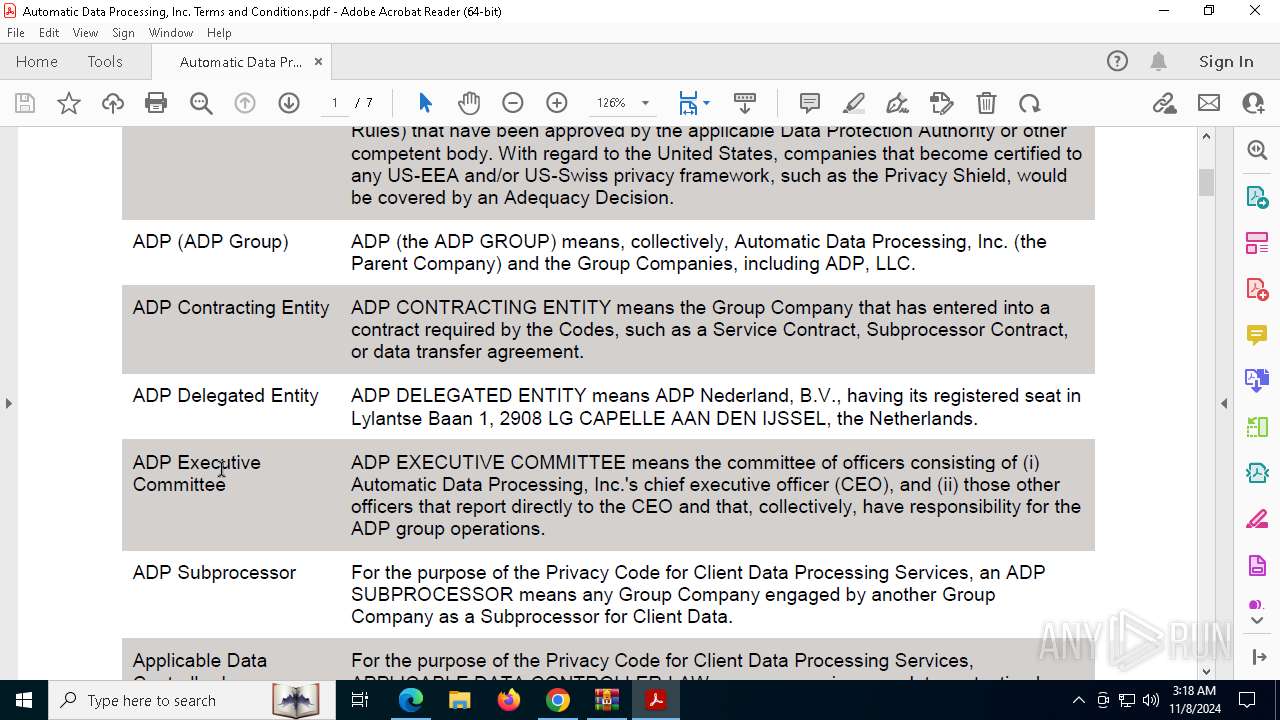Click the taskbar search box
The height and width of the screenshot is (720, 1280).
coord(192,700)
